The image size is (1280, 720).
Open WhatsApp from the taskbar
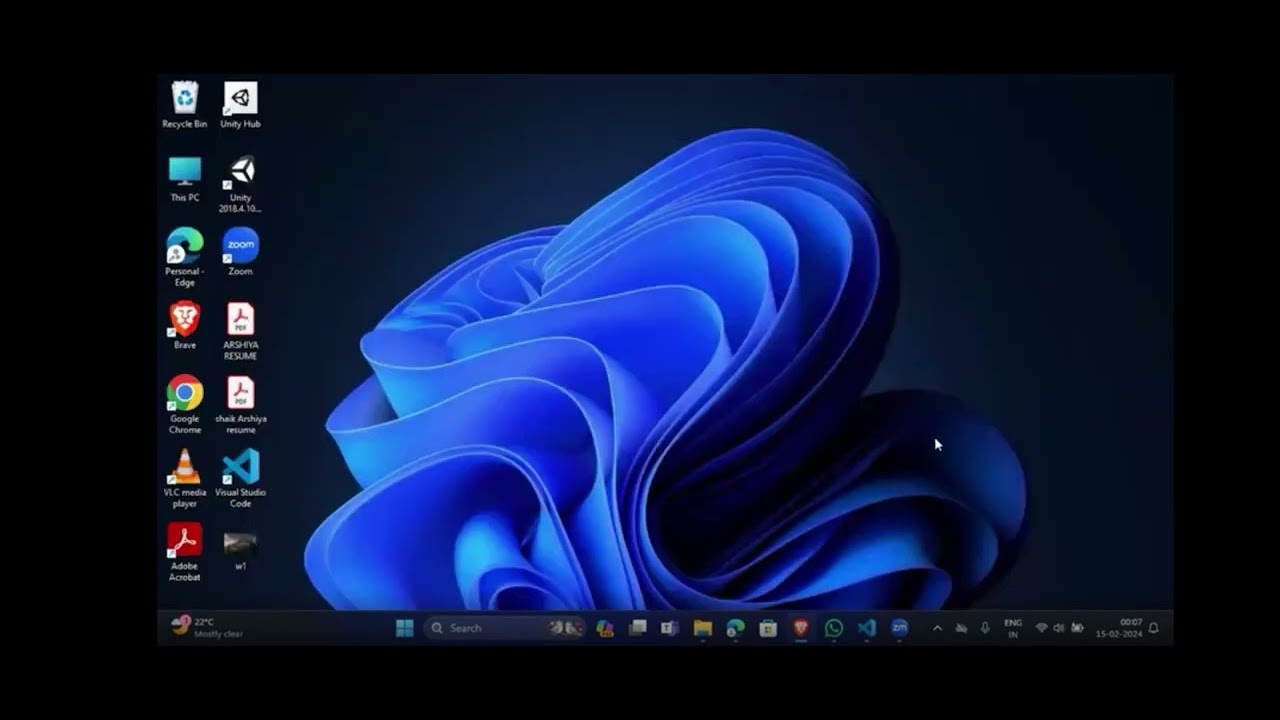click(x=834, y=628)
